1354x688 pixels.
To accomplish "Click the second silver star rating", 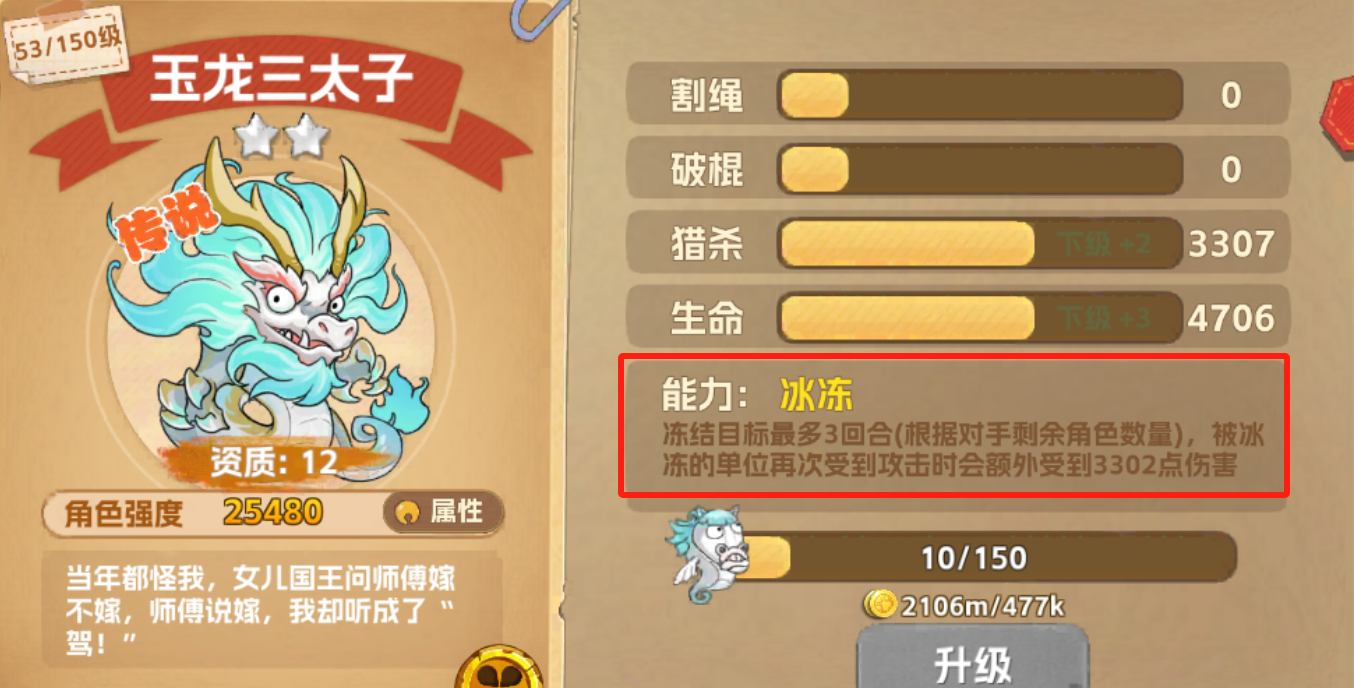I will click(308, 135).
